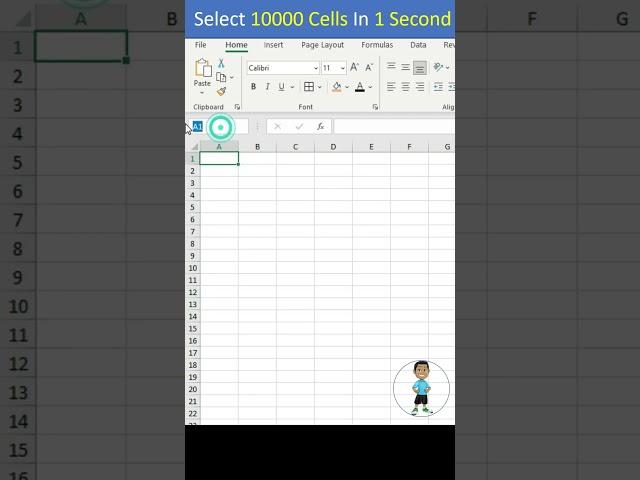Click the Copy icon in Clipboard group
This screenshot has width=640, height=480.
221,77
